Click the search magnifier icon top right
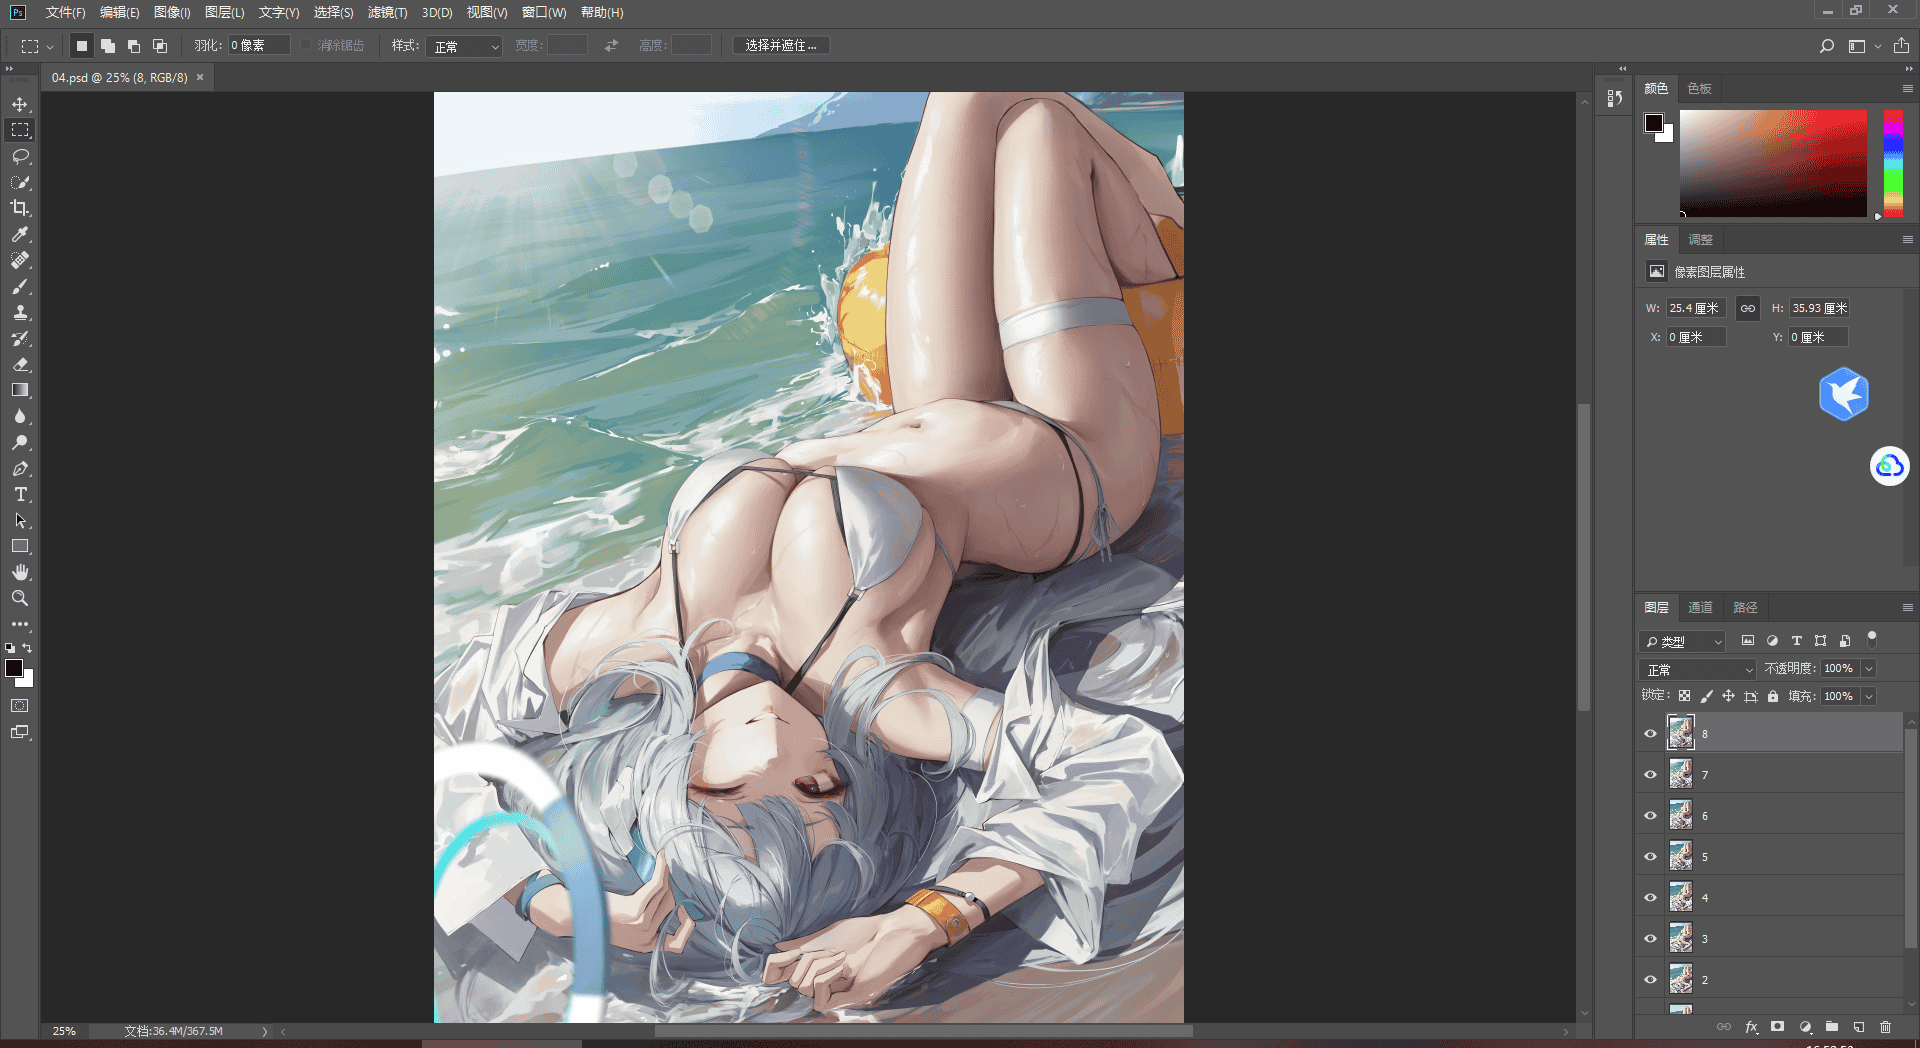The width and height of the screenshot is (1920, 1048). (1826, 46)
